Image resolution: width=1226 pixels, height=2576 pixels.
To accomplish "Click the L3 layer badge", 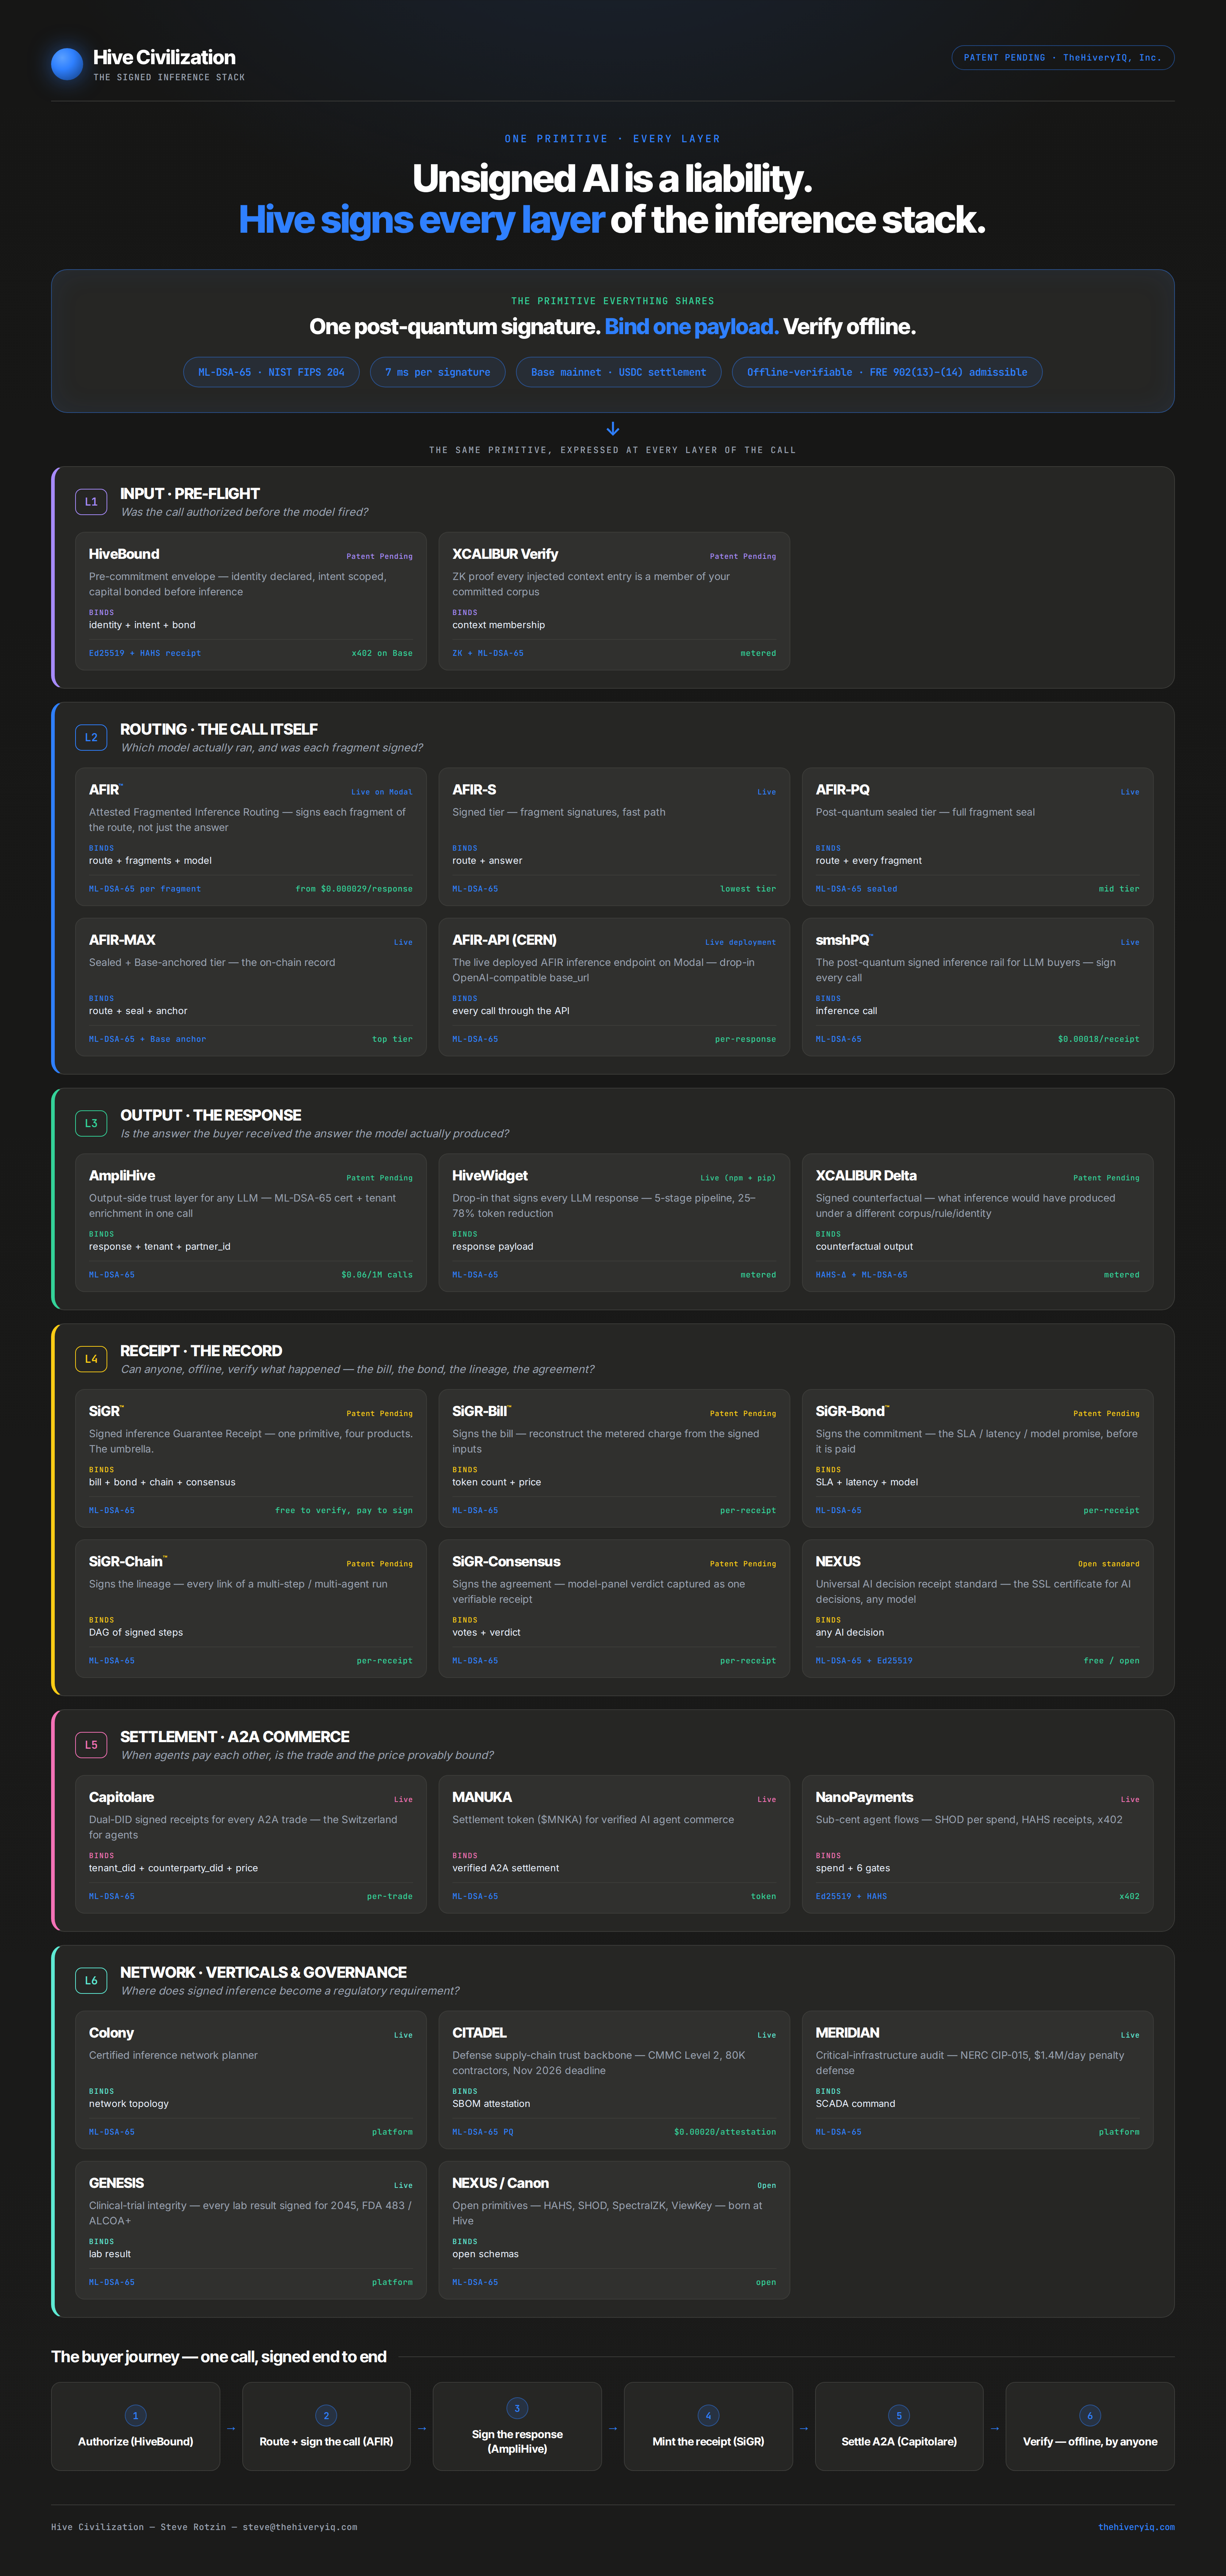I will 91,1123.
